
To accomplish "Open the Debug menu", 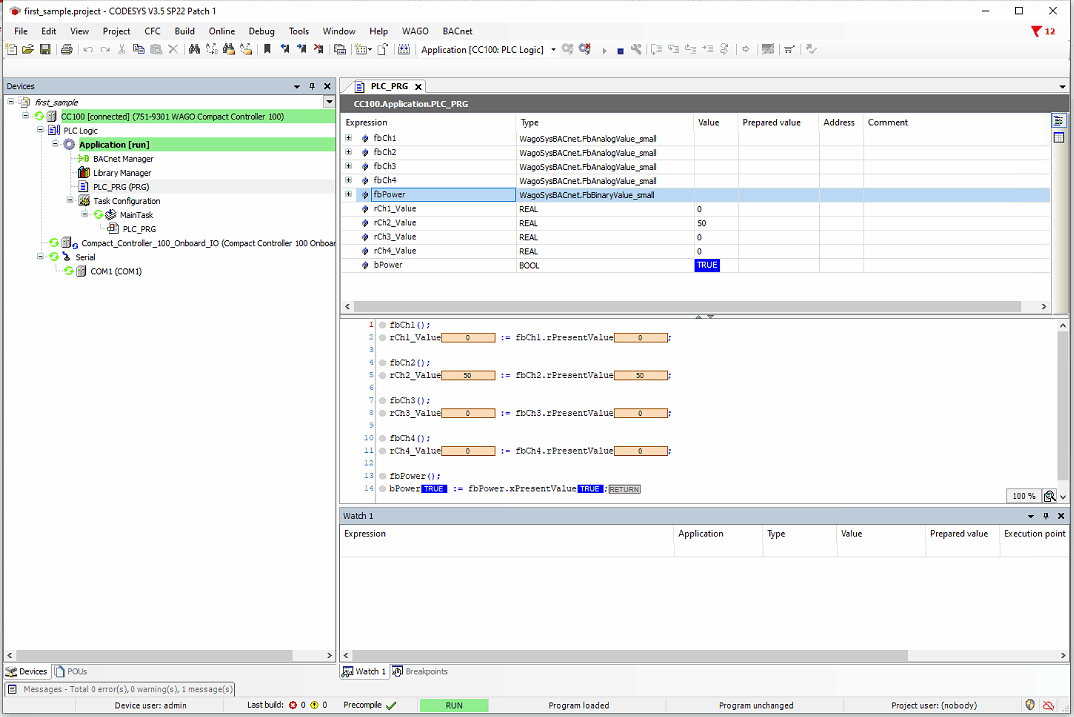I will pos(262,32).
